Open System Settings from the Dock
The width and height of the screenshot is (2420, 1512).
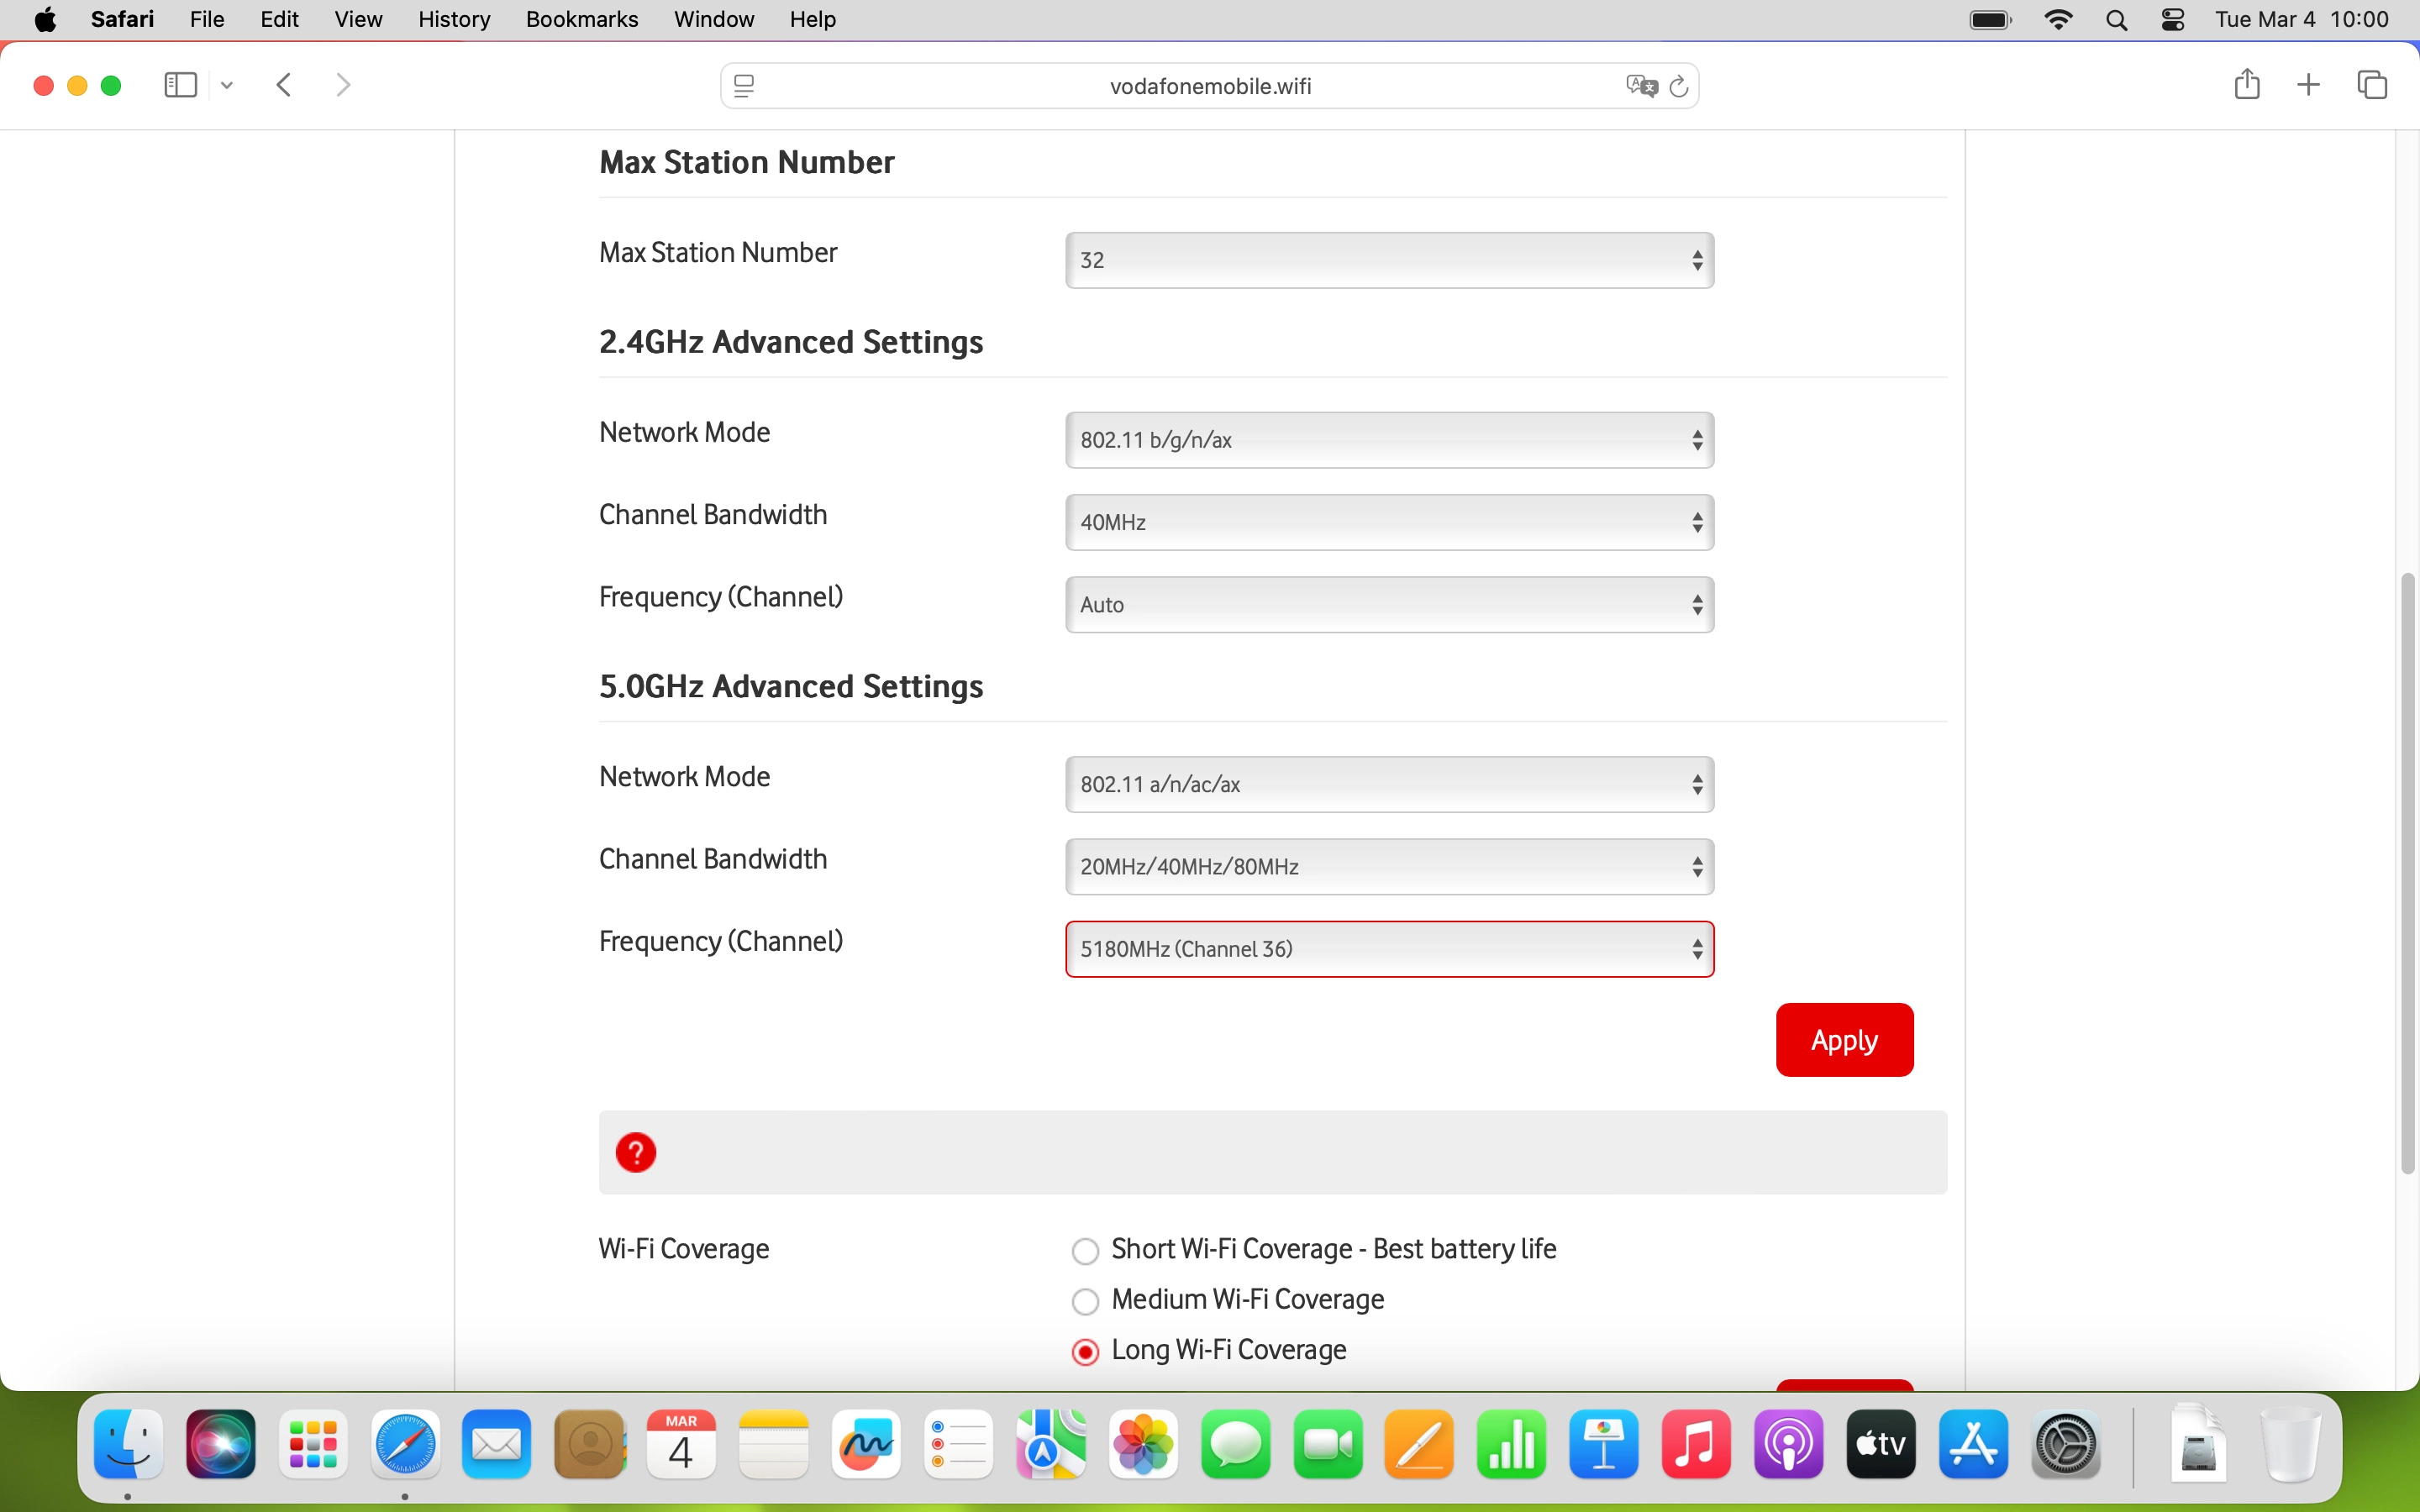2066,1444
